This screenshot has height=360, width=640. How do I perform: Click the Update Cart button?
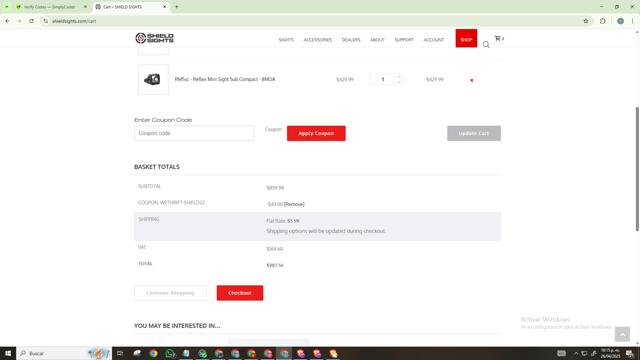point(473,133)
